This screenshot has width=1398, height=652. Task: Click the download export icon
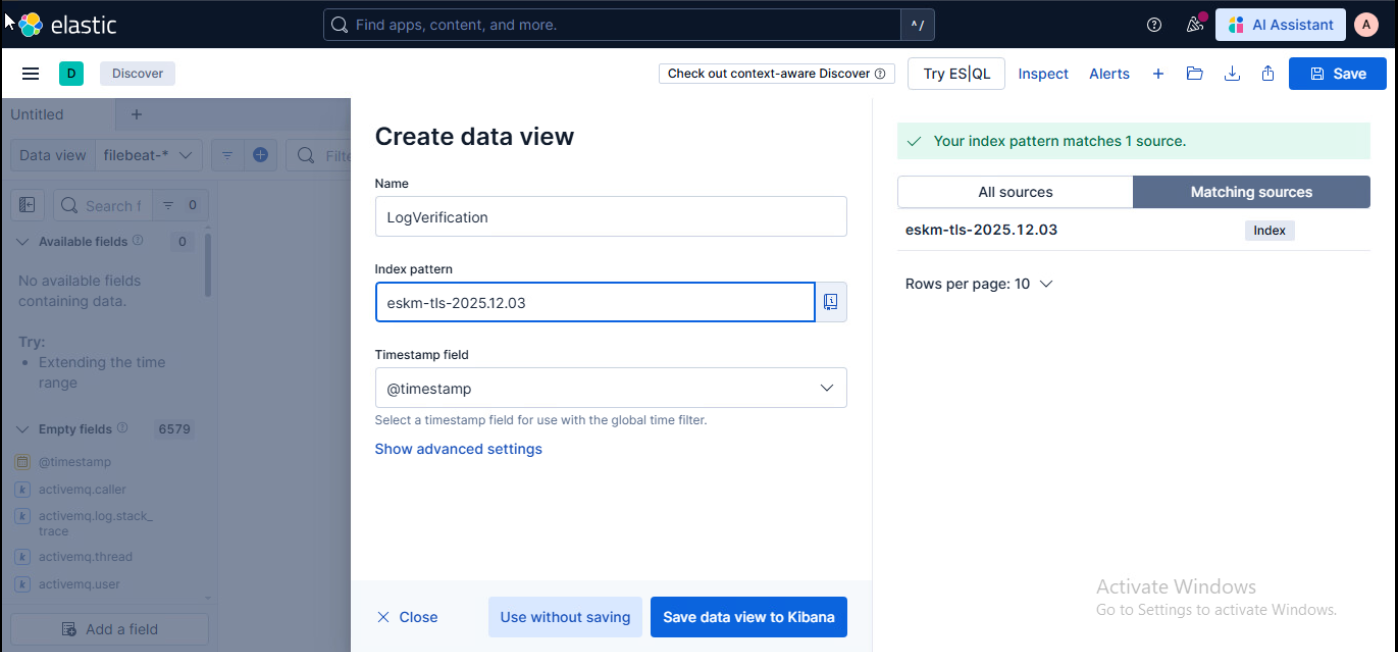click(1232, 73)
